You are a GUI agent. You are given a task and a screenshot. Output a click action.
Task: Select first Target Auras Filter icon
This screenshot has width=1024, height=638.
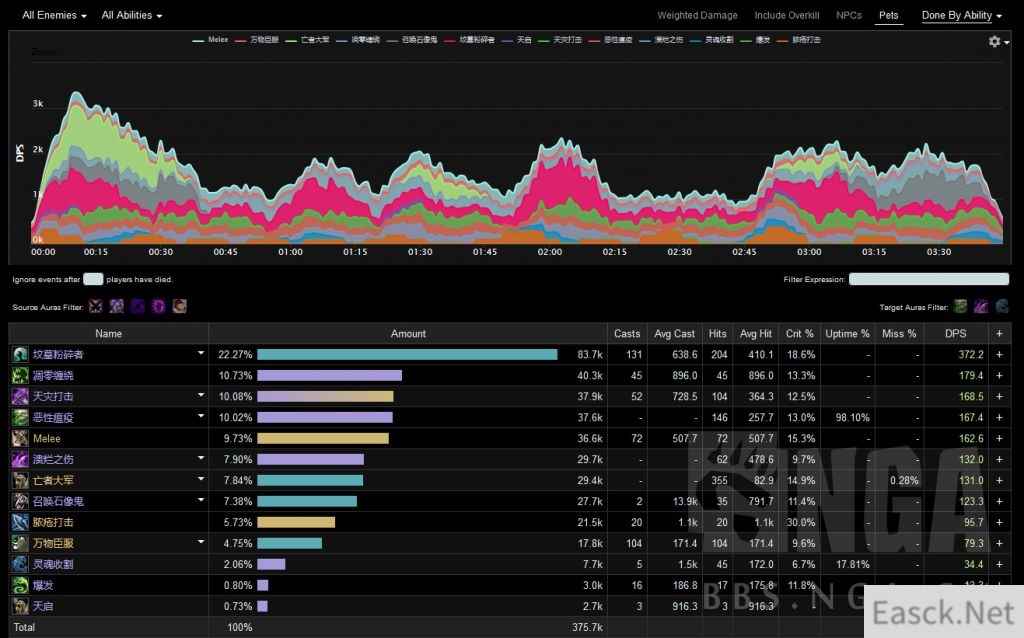[x=960, y=306]
